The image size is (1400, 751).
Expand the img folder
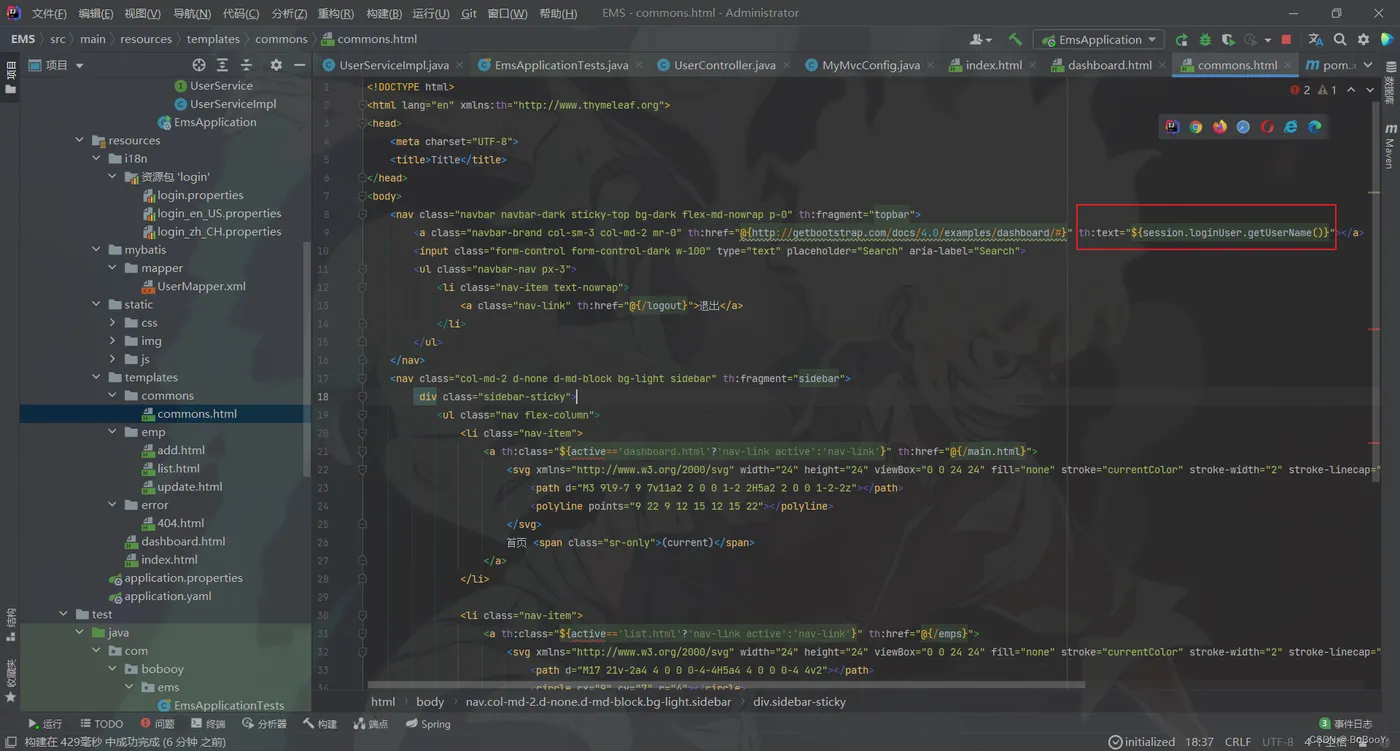pos(113,341)
